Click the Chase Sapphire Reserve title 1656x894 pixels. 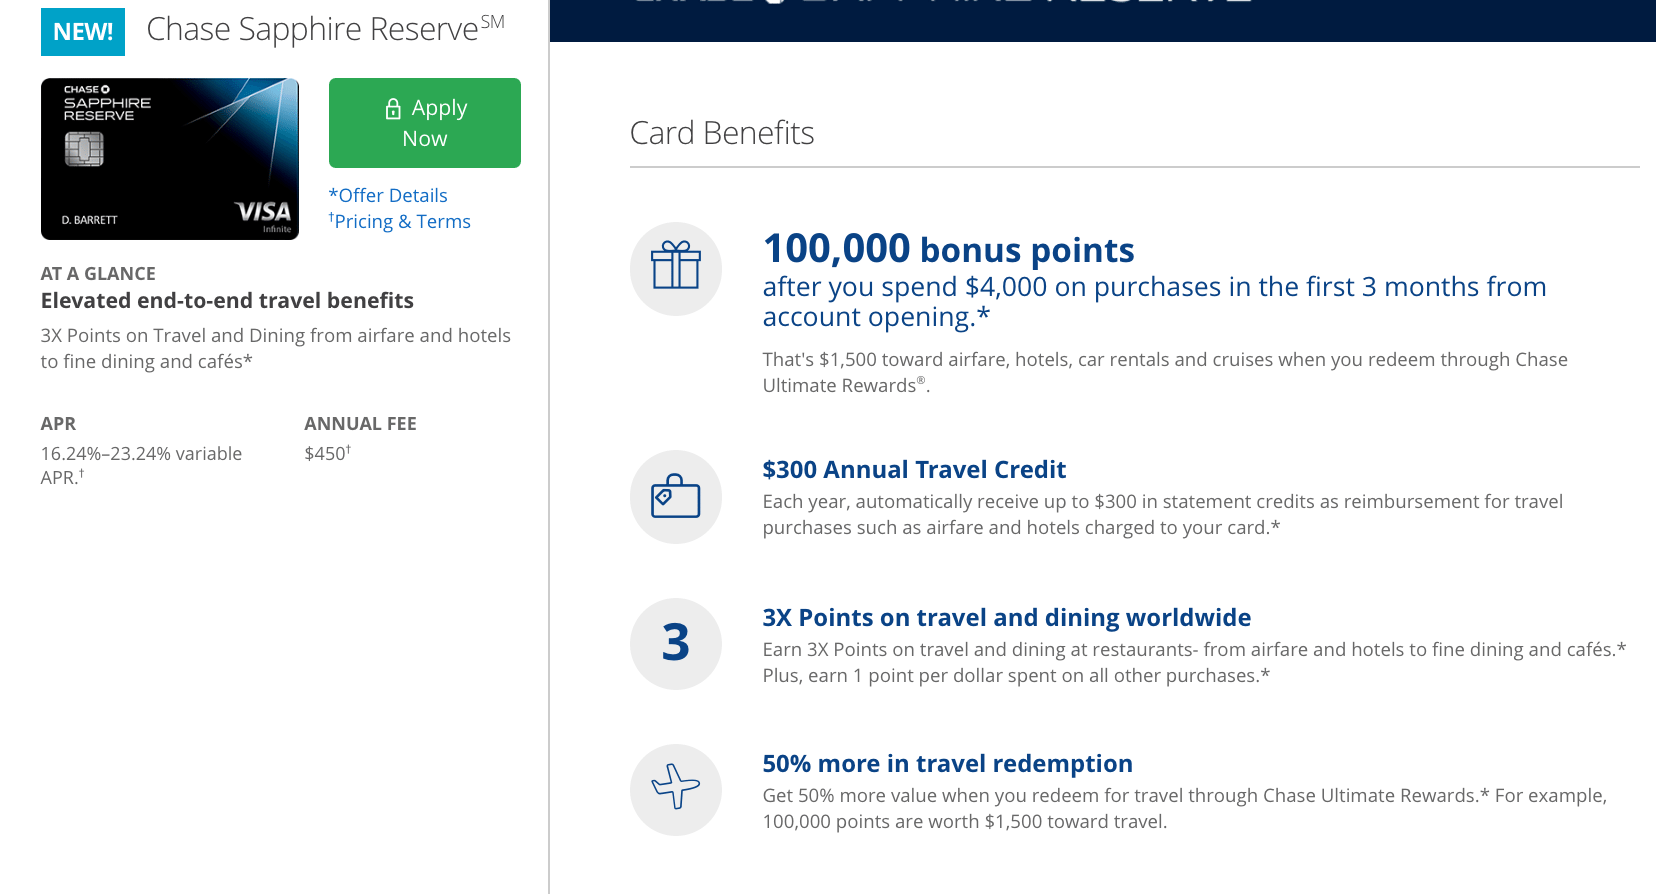pos(325,29)
